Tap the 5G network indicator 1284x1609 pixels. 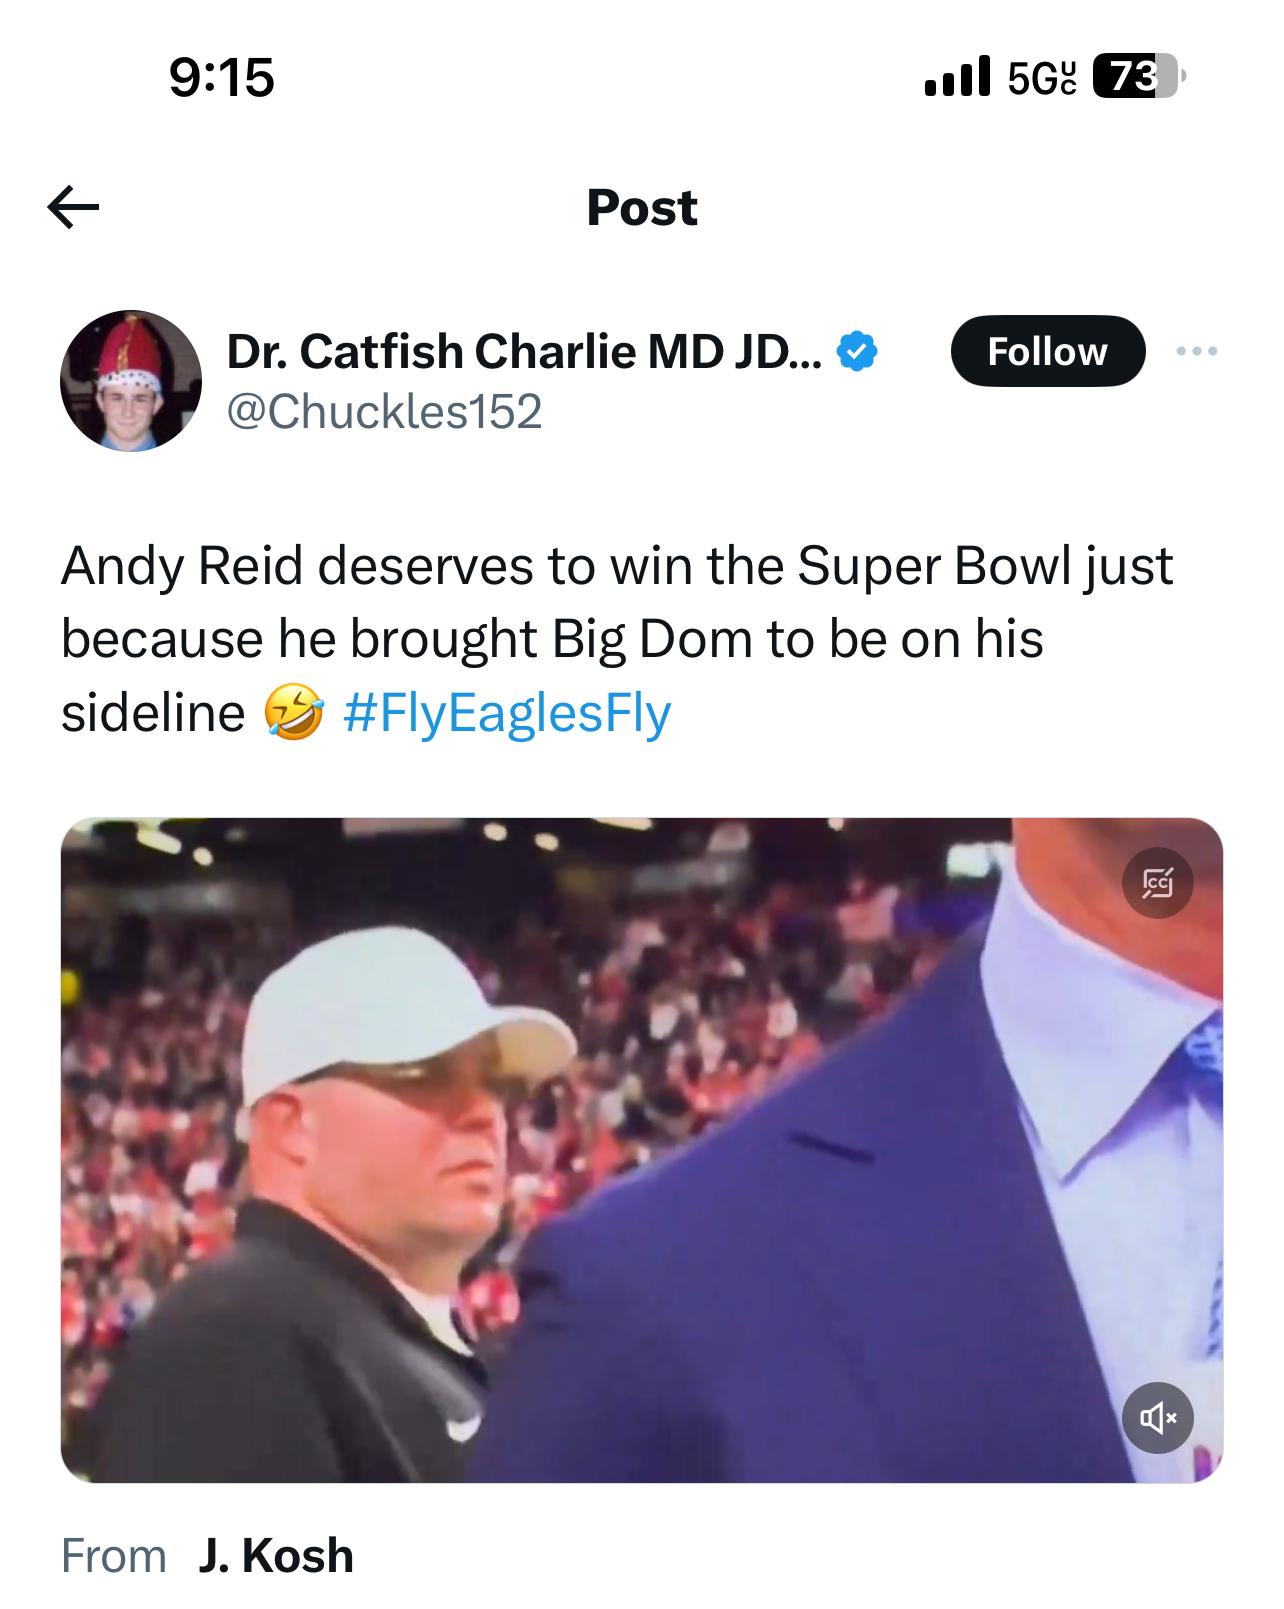[1042, 77]
